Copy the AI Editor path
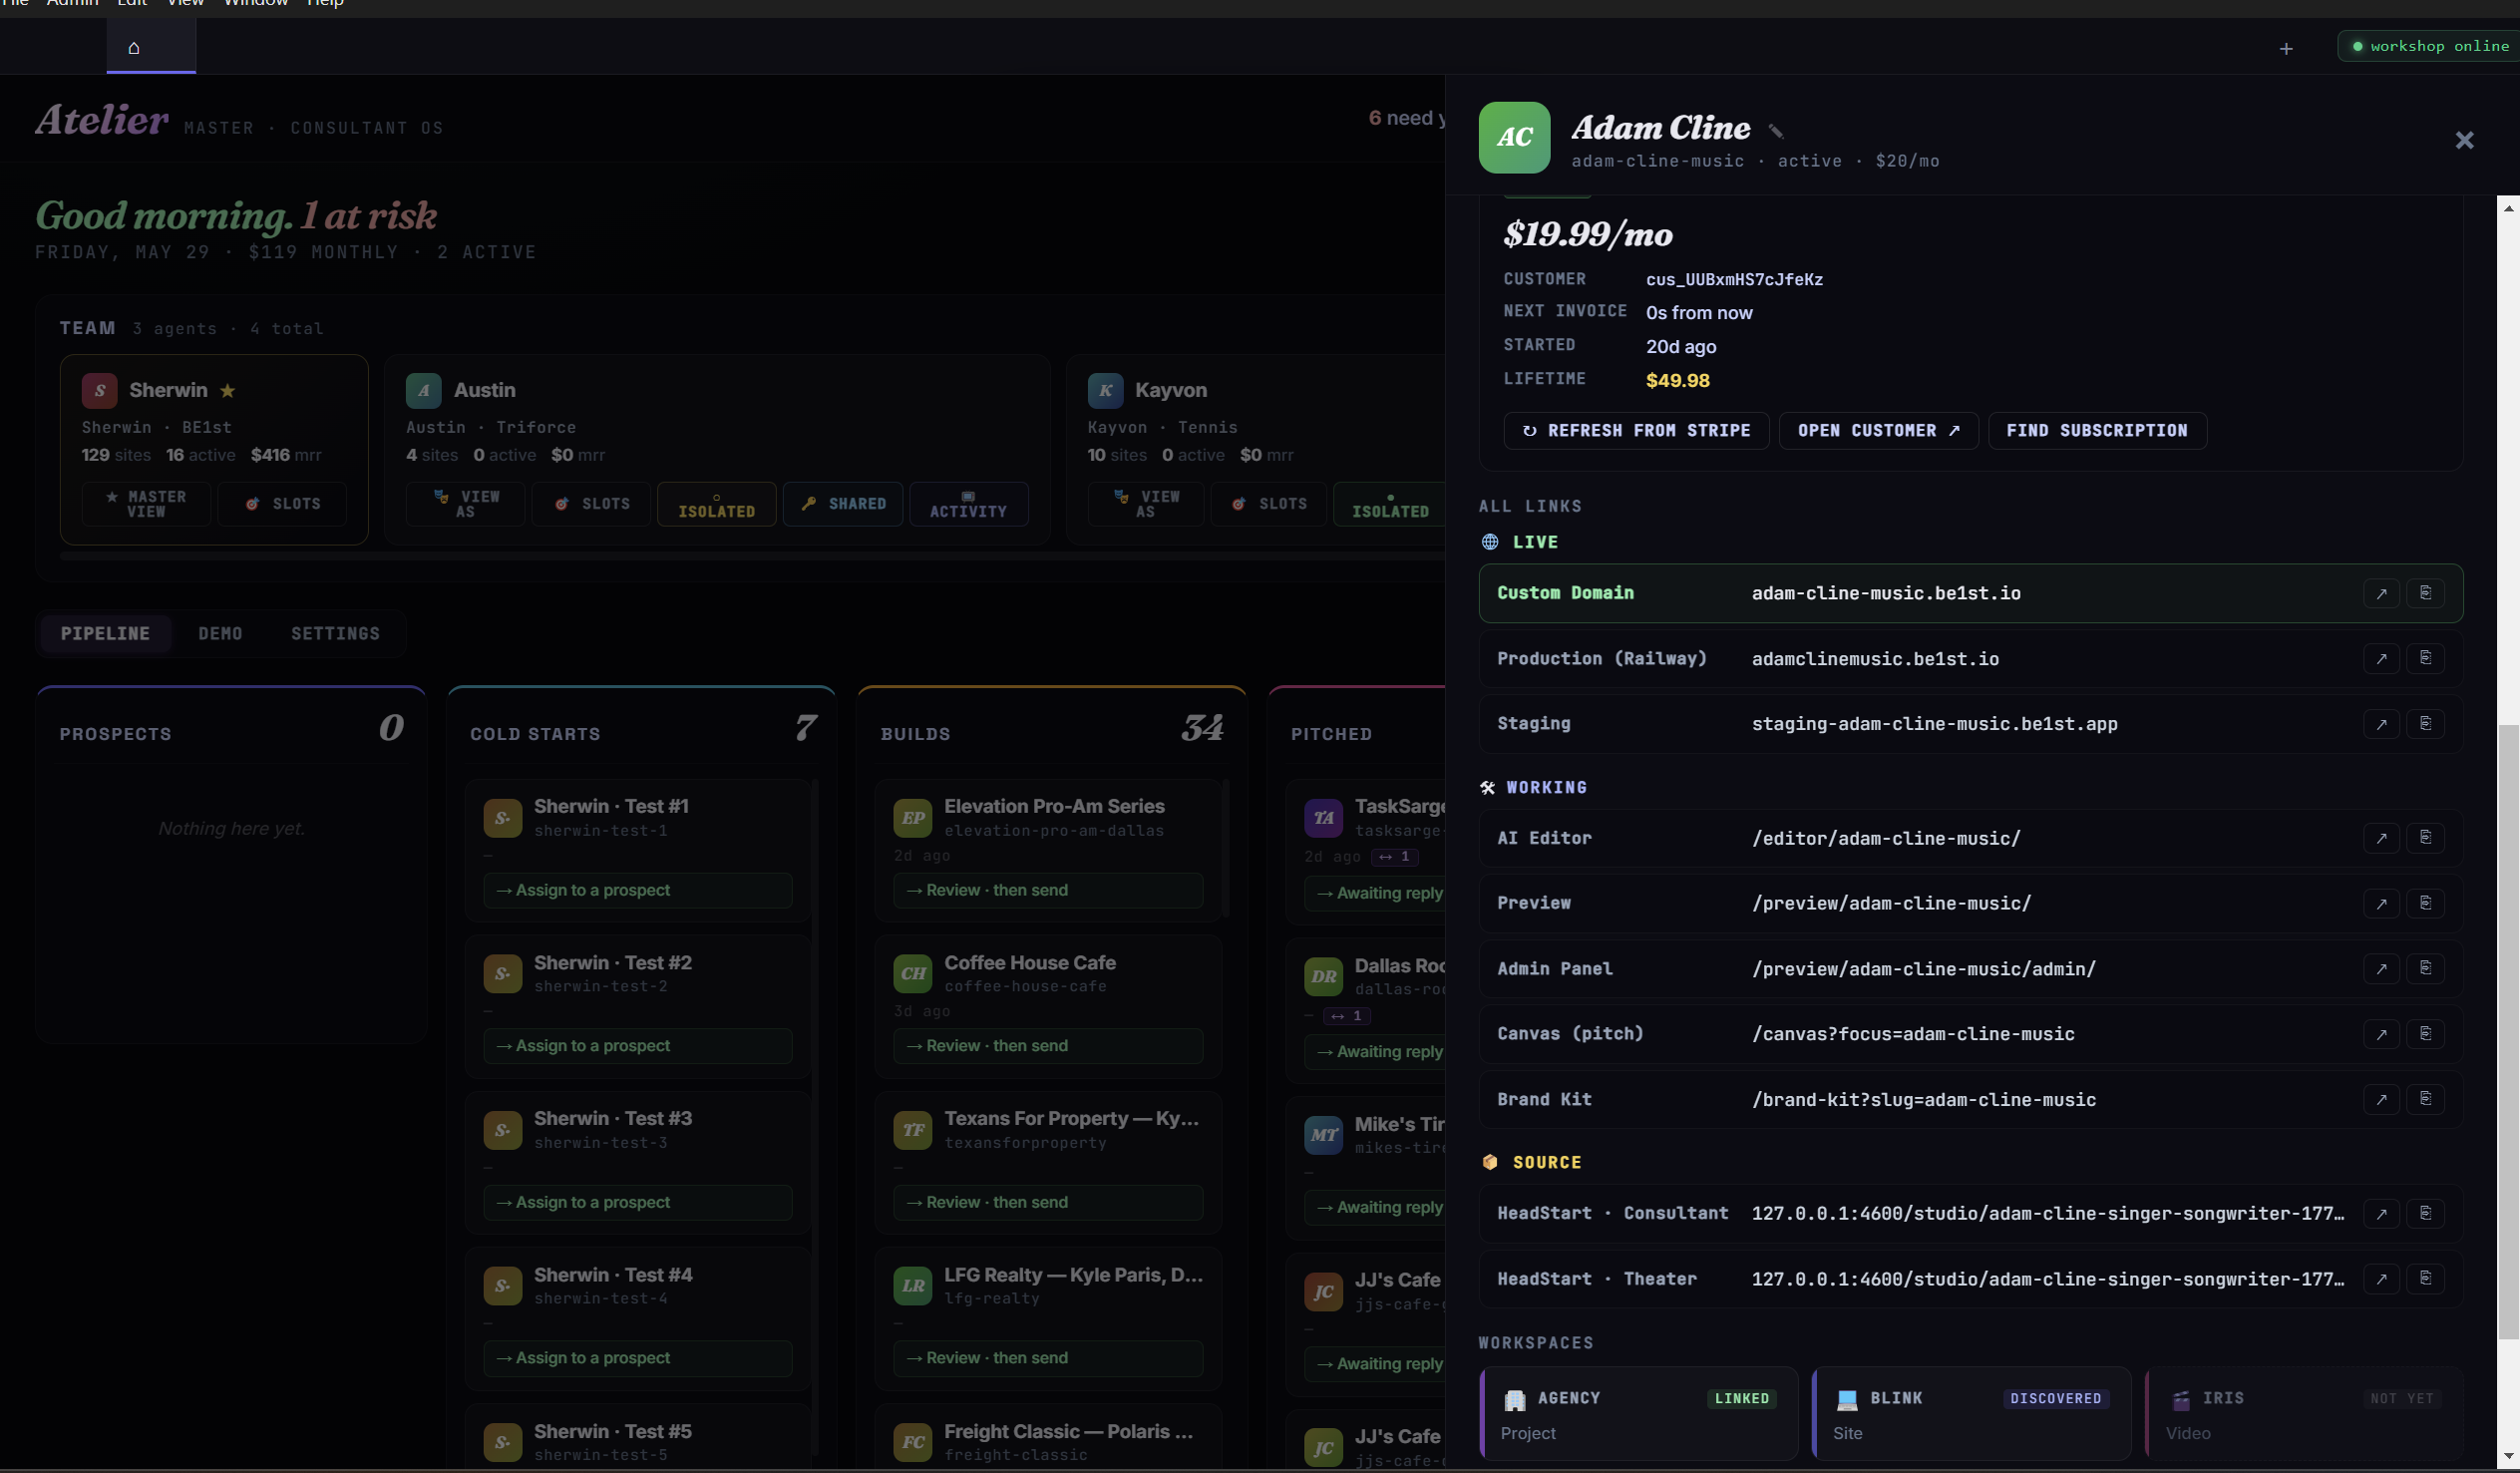Screen dimensions: 2520x1473 point(2425,838)
